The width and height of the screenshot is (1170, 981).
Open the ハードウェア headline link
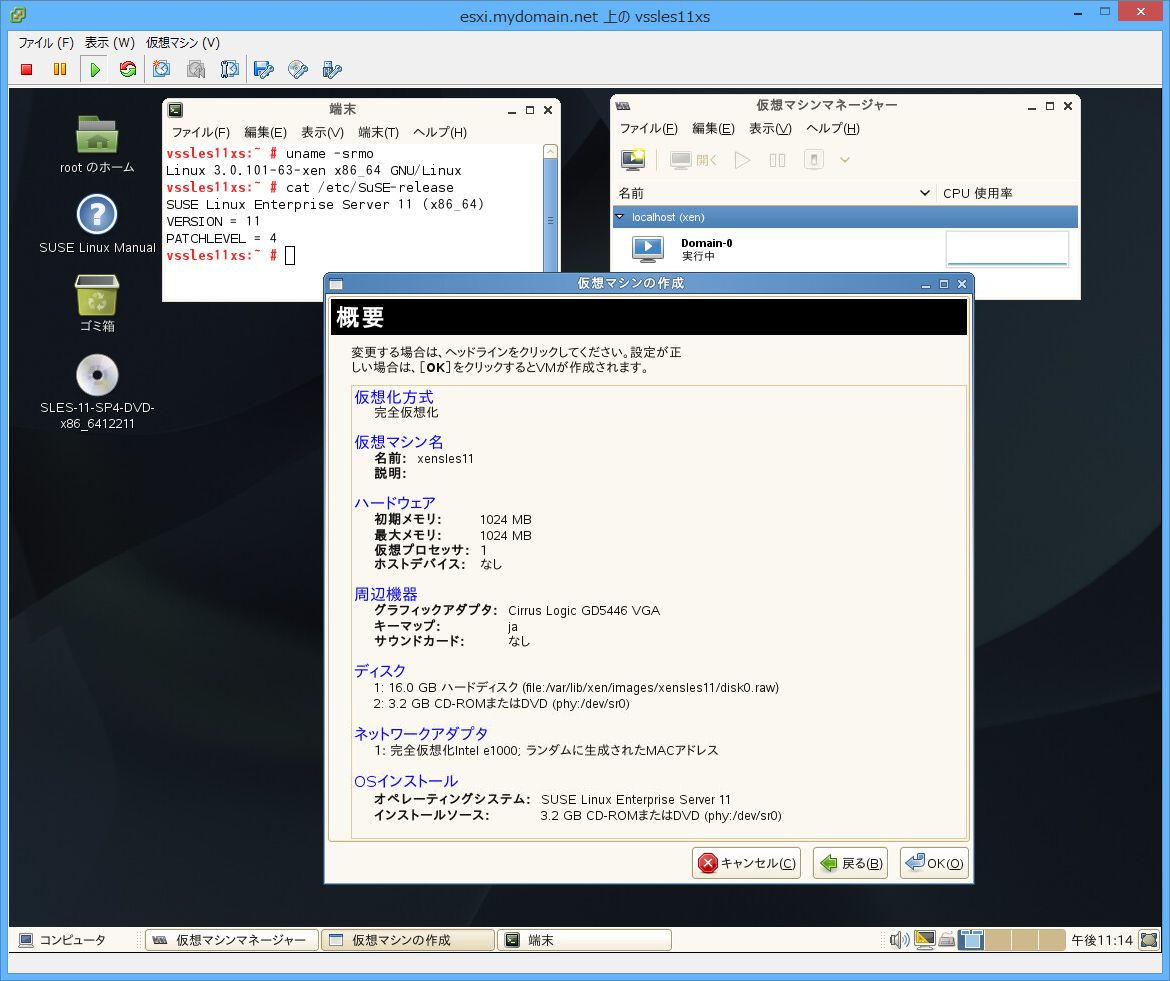(394, 503)
